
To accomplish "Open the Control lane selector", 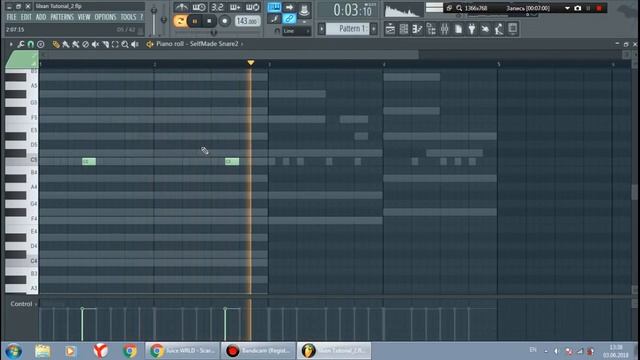I will [24, 304].
